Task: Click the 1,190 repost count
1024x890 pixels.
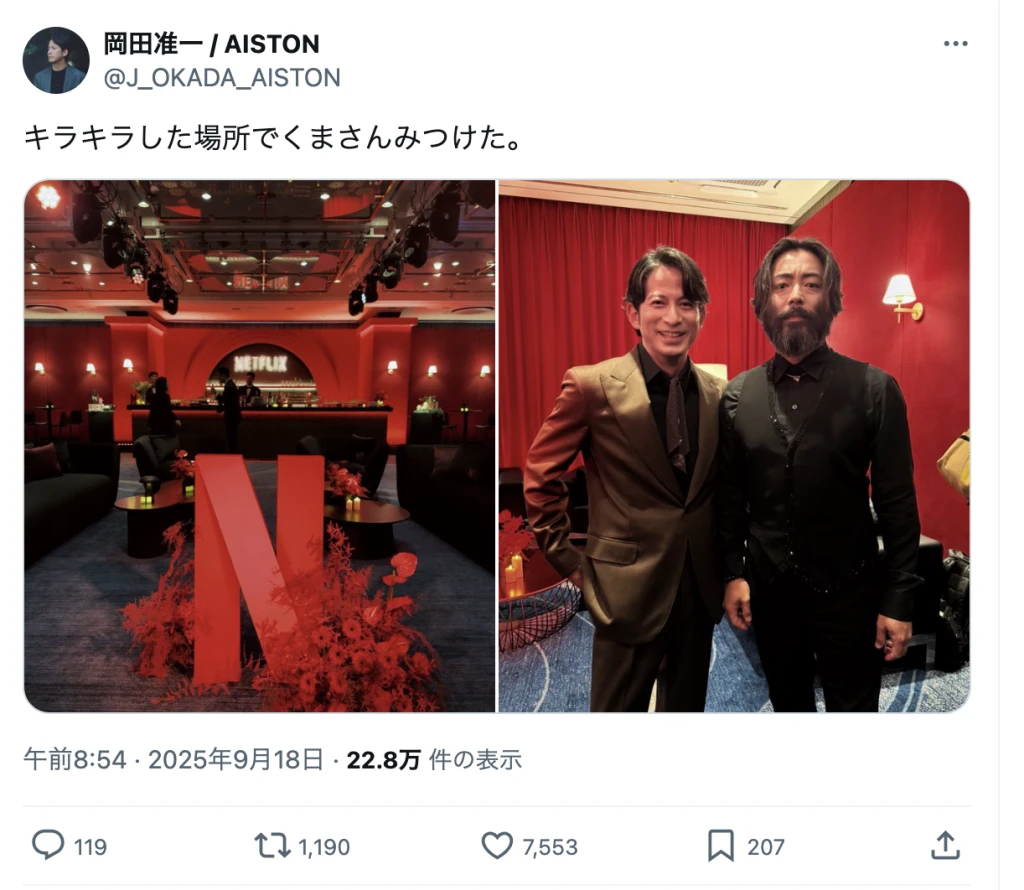Action: [x=324, y=847]
